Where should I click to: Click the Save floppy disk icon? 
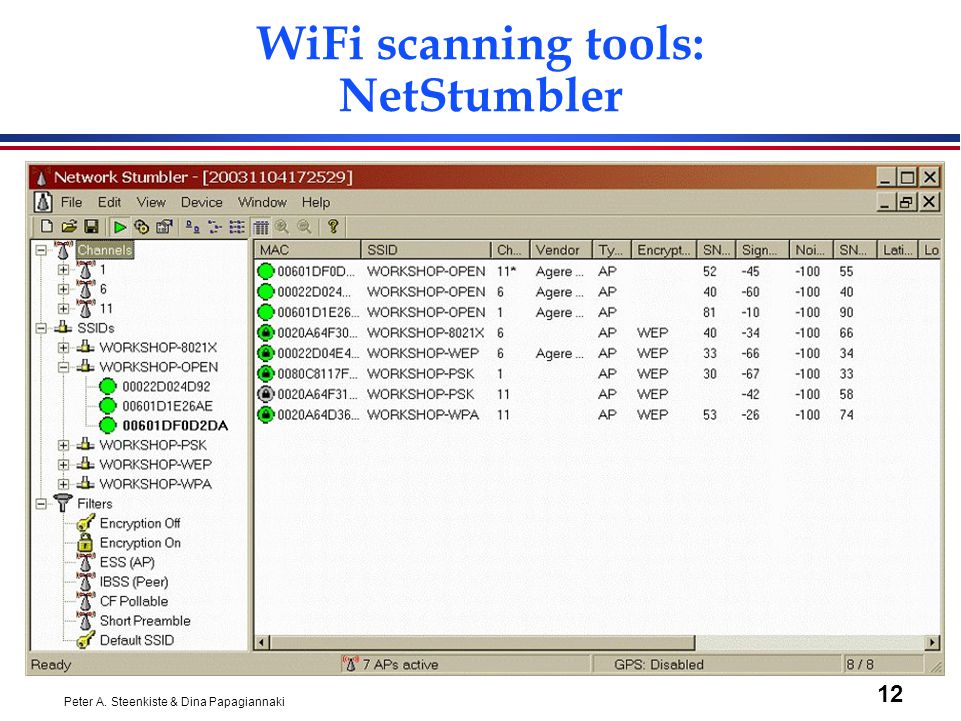tap(91, 226)
